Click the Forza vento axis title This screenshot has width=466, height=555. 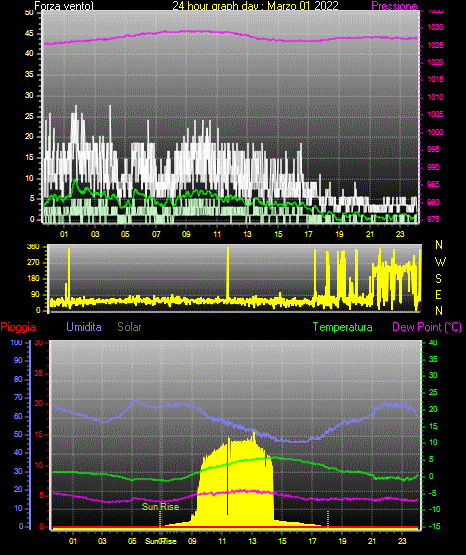point(64,6)
